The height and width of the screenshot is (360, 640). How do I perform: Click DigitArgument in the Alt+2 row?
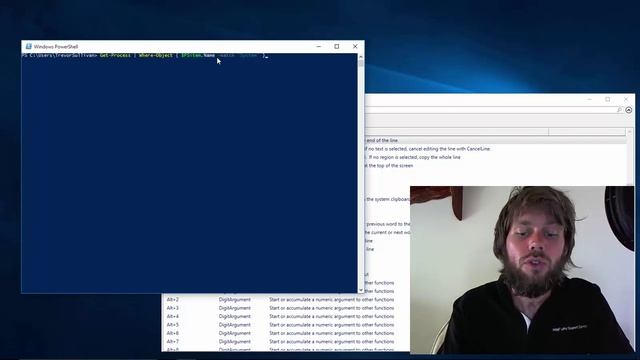pyautogui.click(x=235, y=300)
